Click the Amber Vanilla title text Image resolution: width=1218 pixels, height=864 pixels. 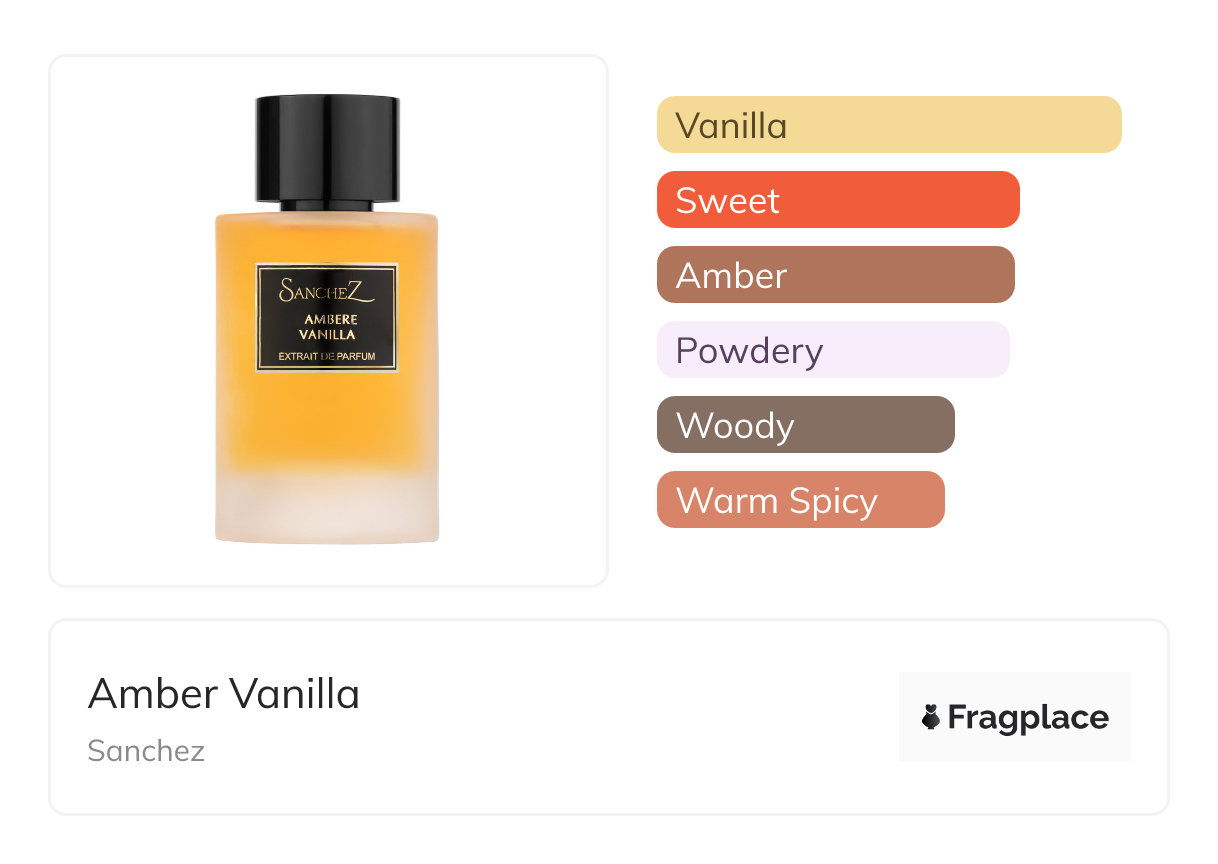224,694
